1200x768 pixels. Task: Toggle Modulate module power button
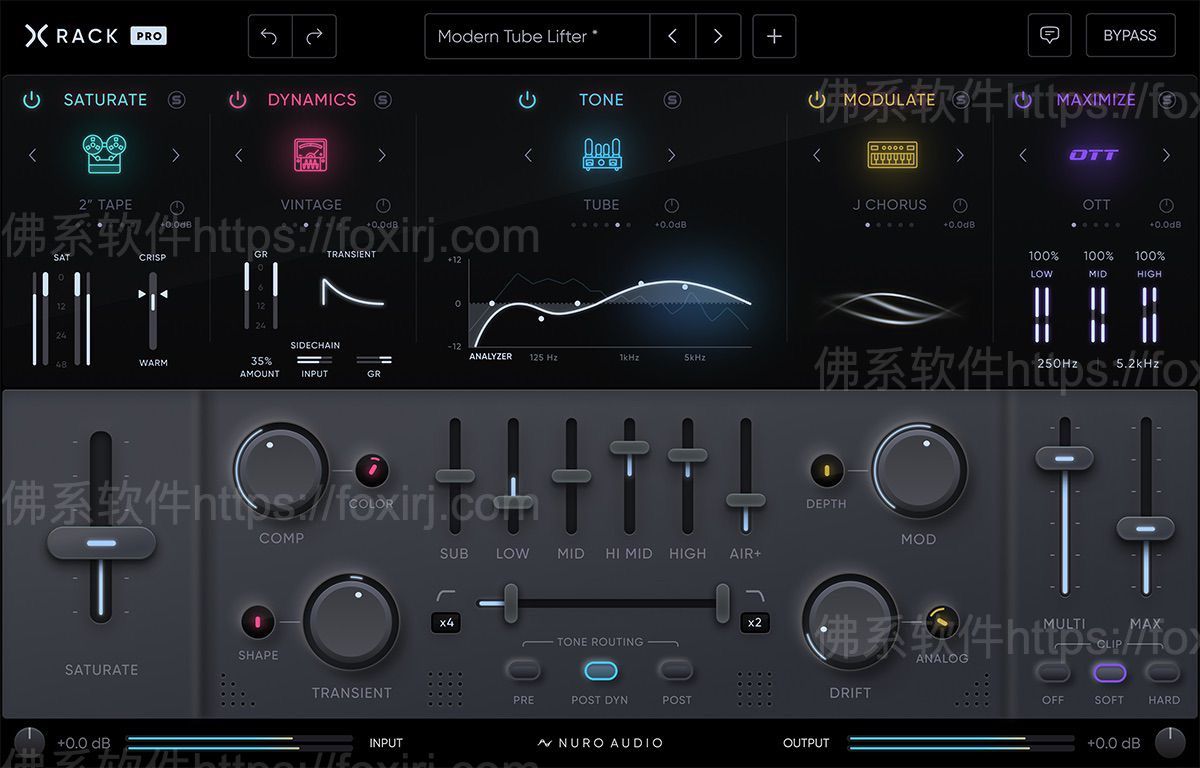(817, 99)
